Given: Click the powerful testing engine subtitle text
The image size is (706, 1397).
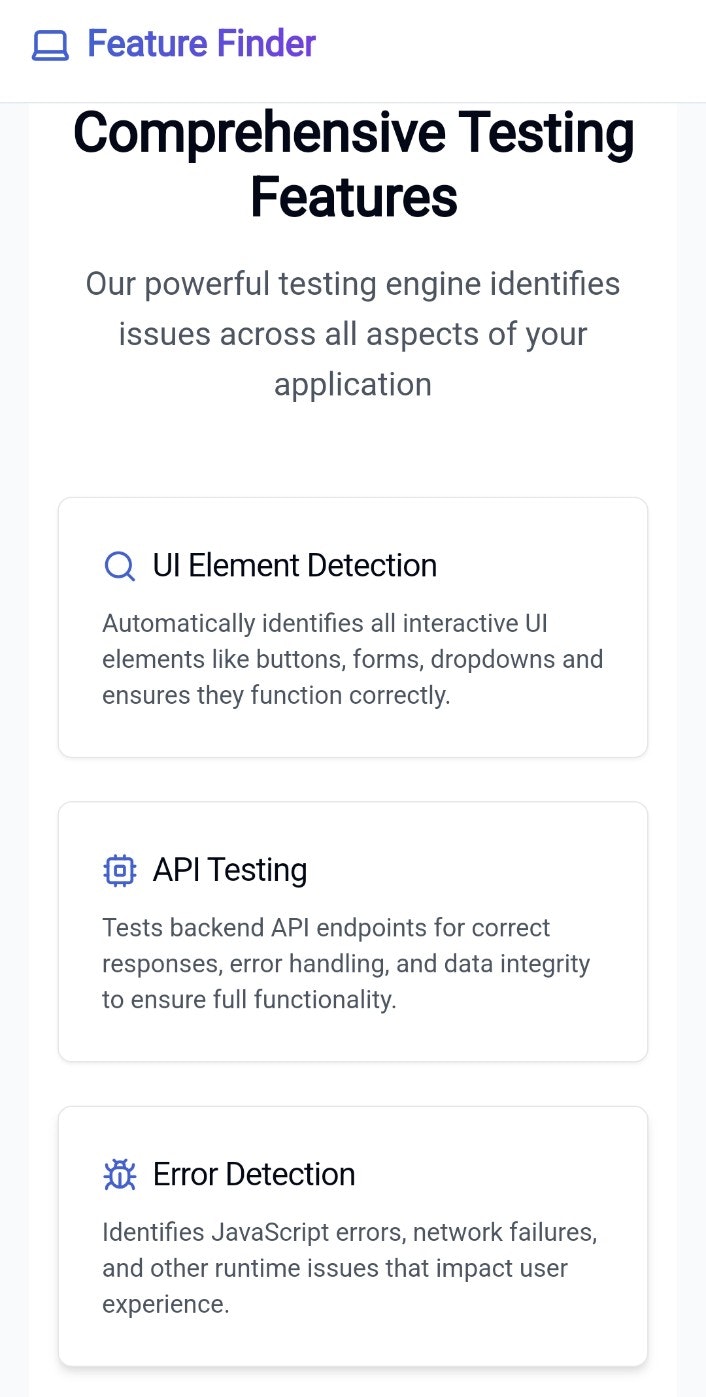Looking at the screenshot, I should (353, 334).
